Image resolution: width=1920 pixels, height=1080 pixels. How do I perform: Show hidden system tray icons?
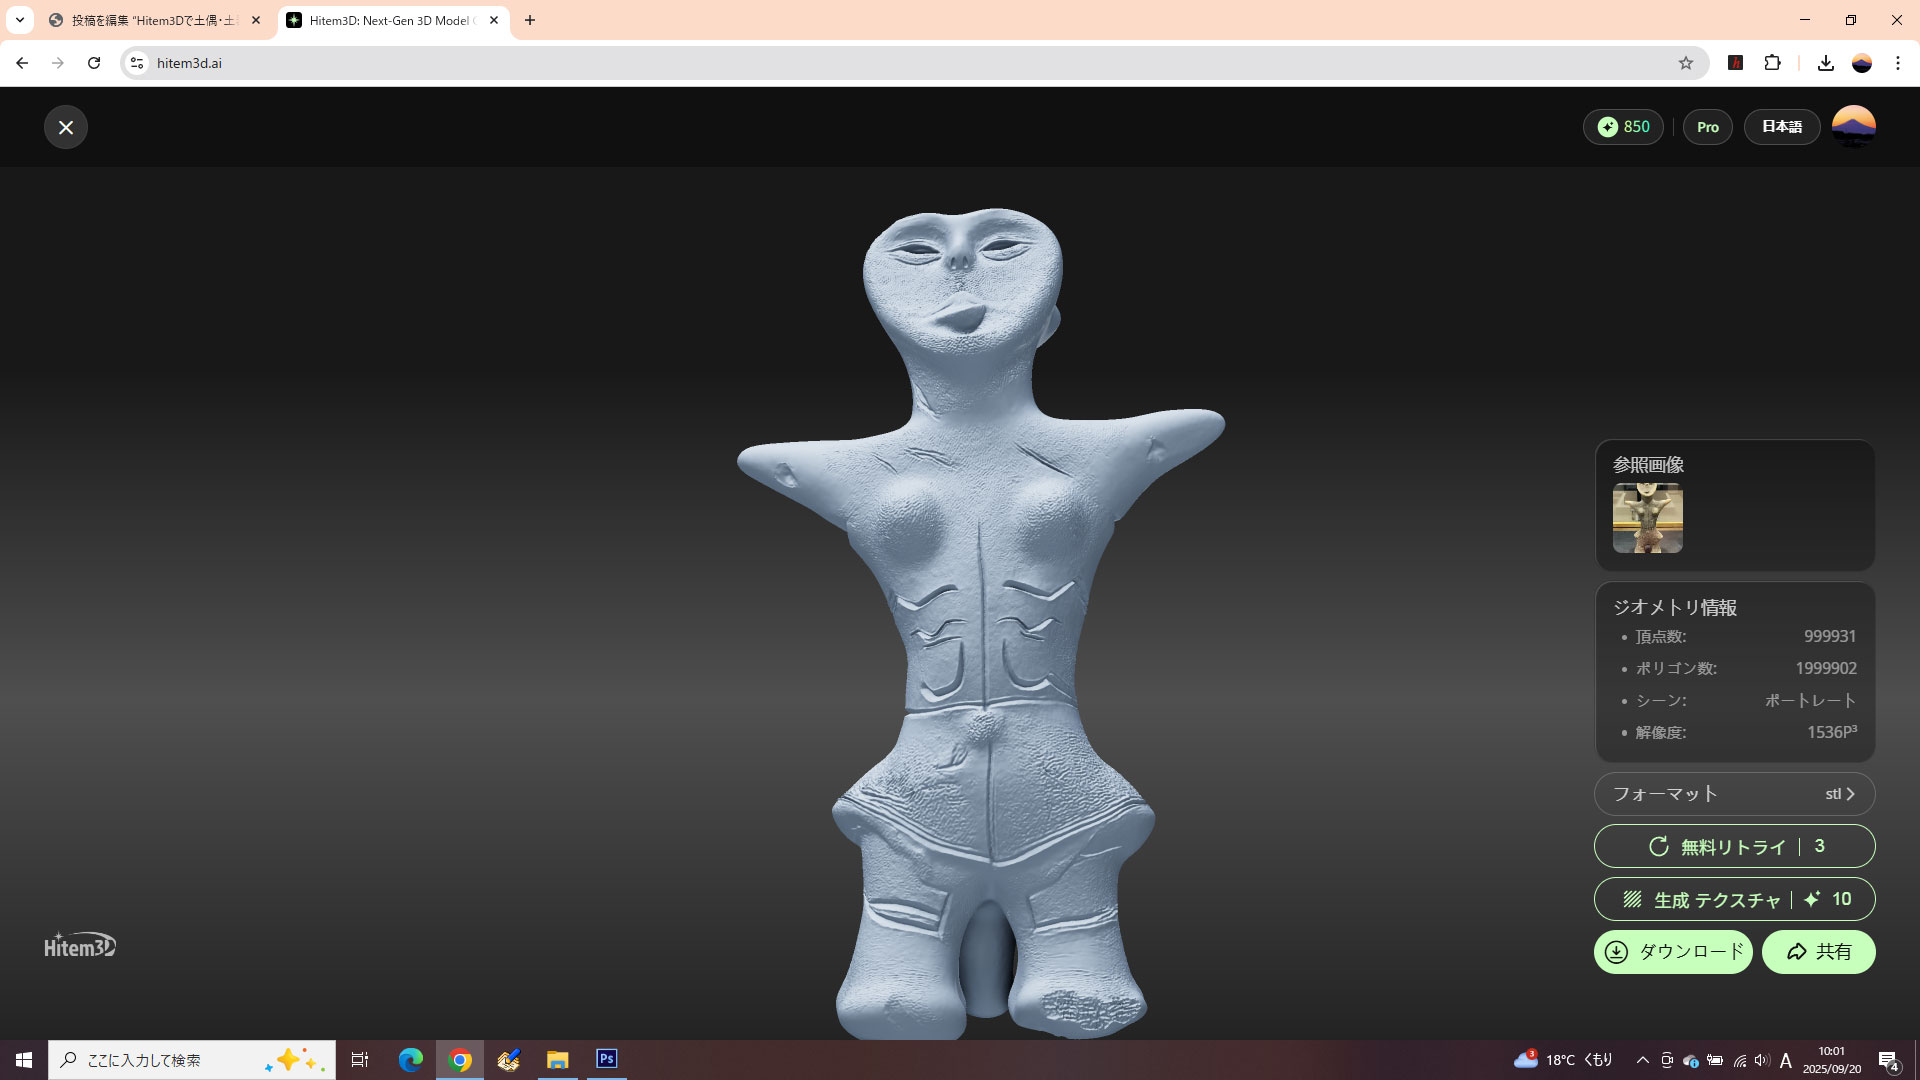pyautogui.click(x=1642, y=1060)
